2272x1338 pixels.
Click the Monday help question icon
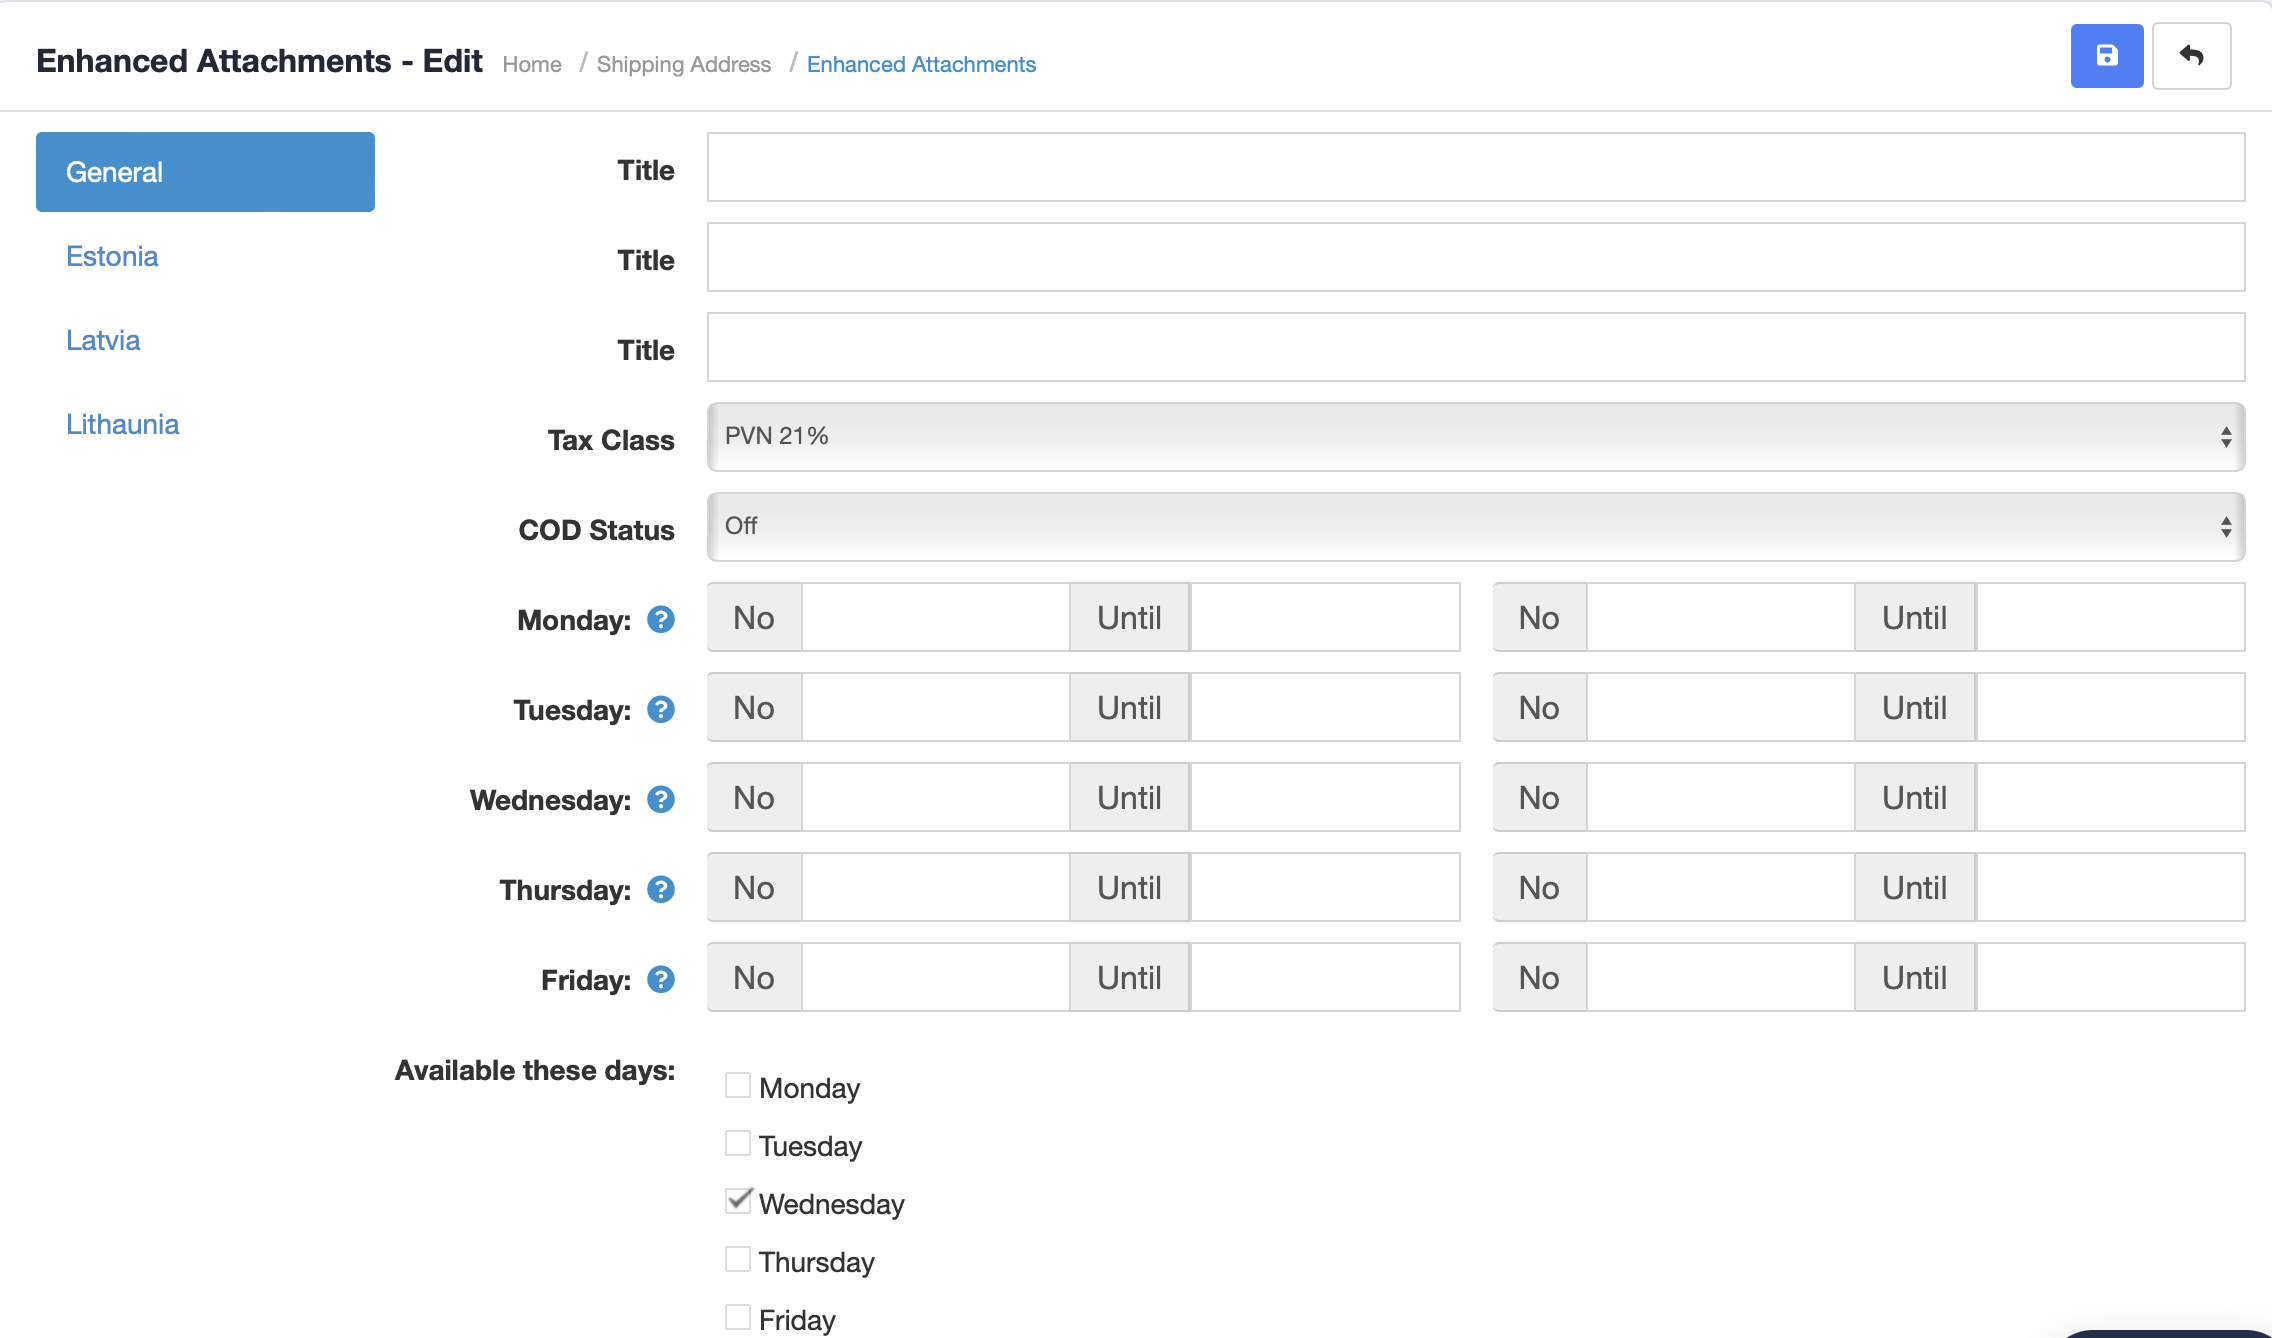pyautogui.click(x=661, y=620)
